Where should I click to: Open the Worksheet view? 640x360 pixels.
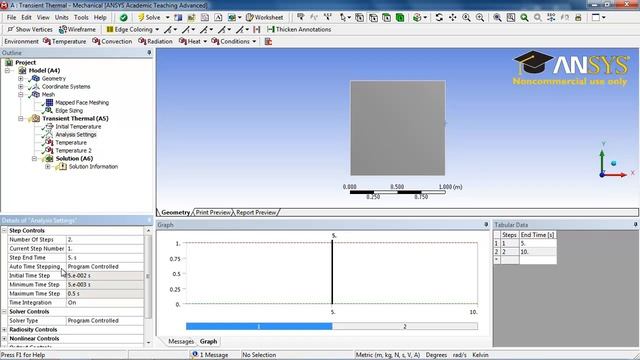tap(264, 18)
